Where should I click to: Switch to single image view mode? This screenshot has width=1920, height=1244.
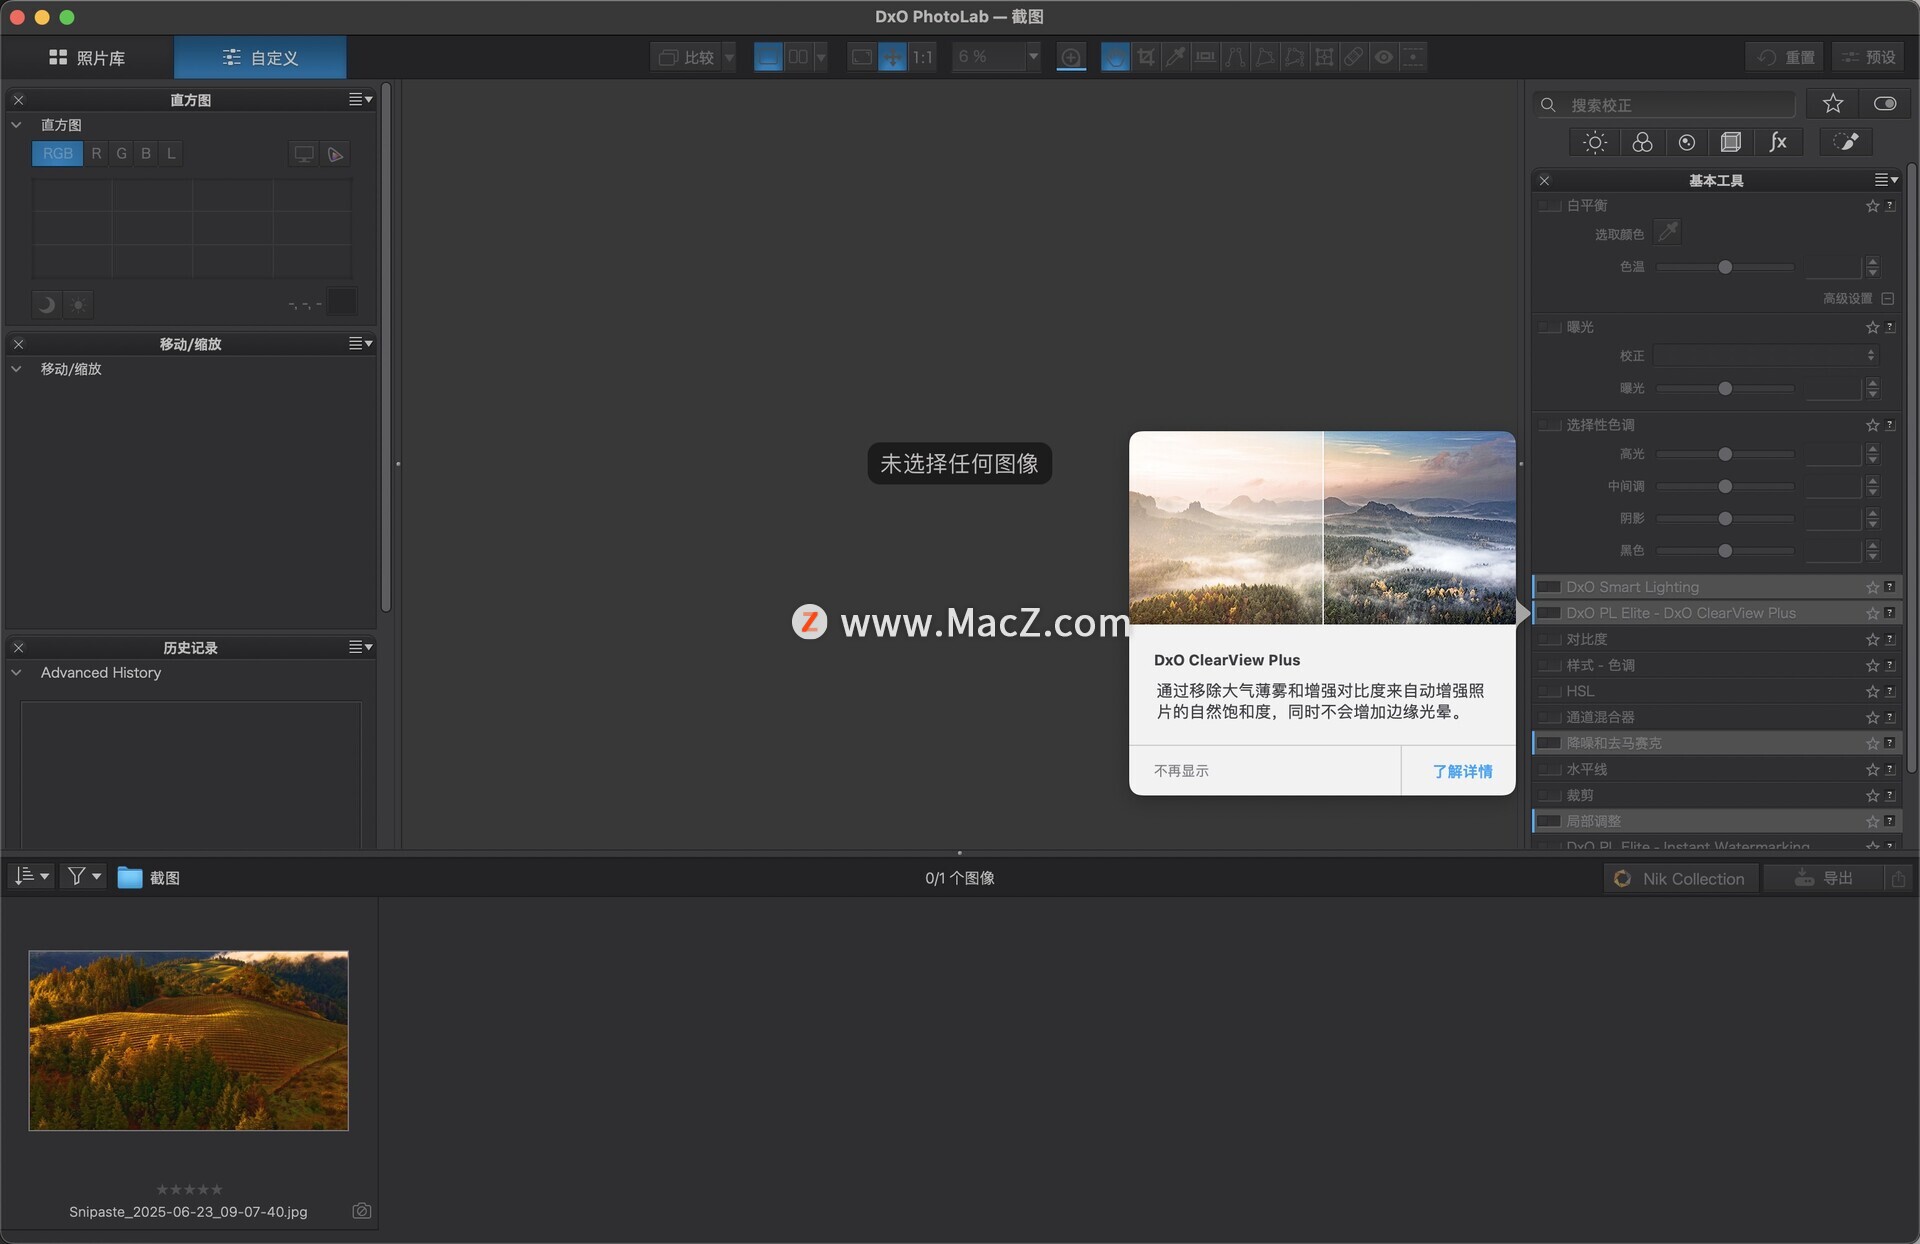pyautogui.click(x=768, y=57)
